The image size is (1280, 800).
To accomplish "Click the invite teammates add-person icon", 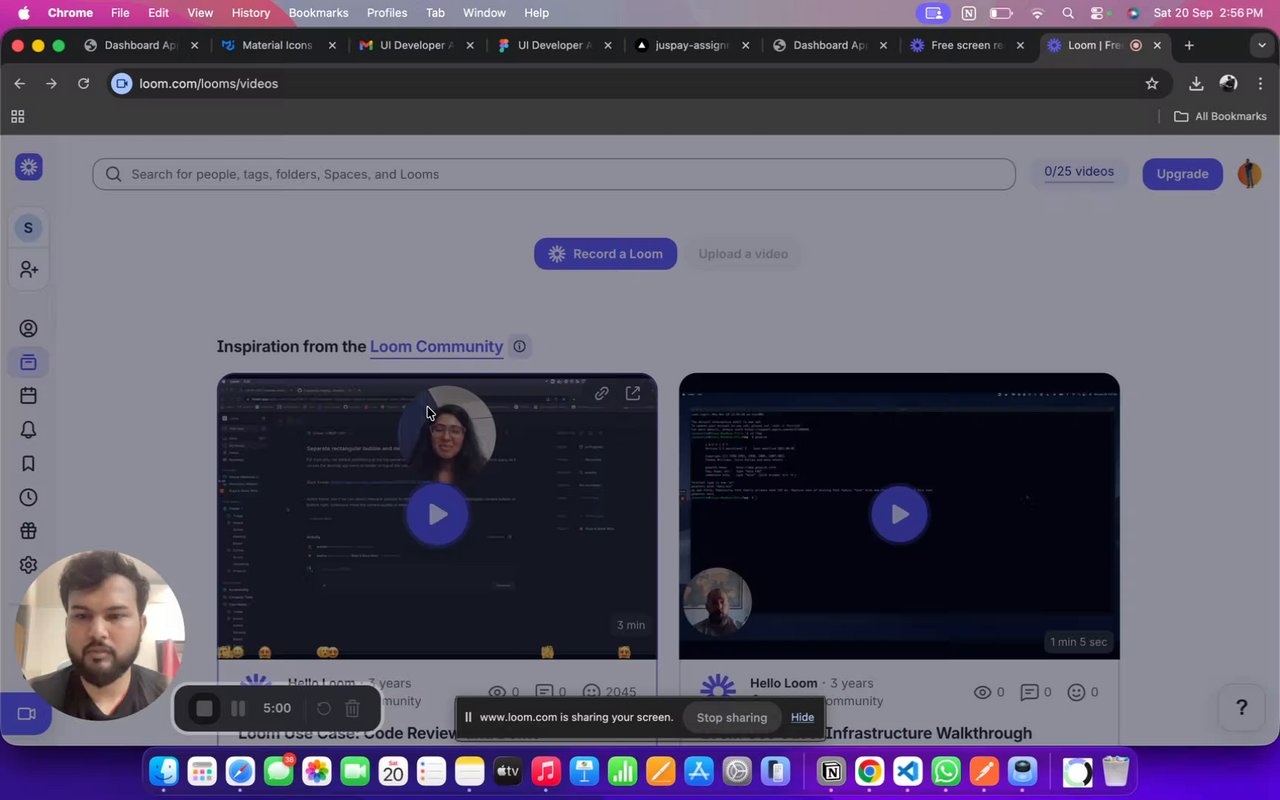I will (28, 270).
